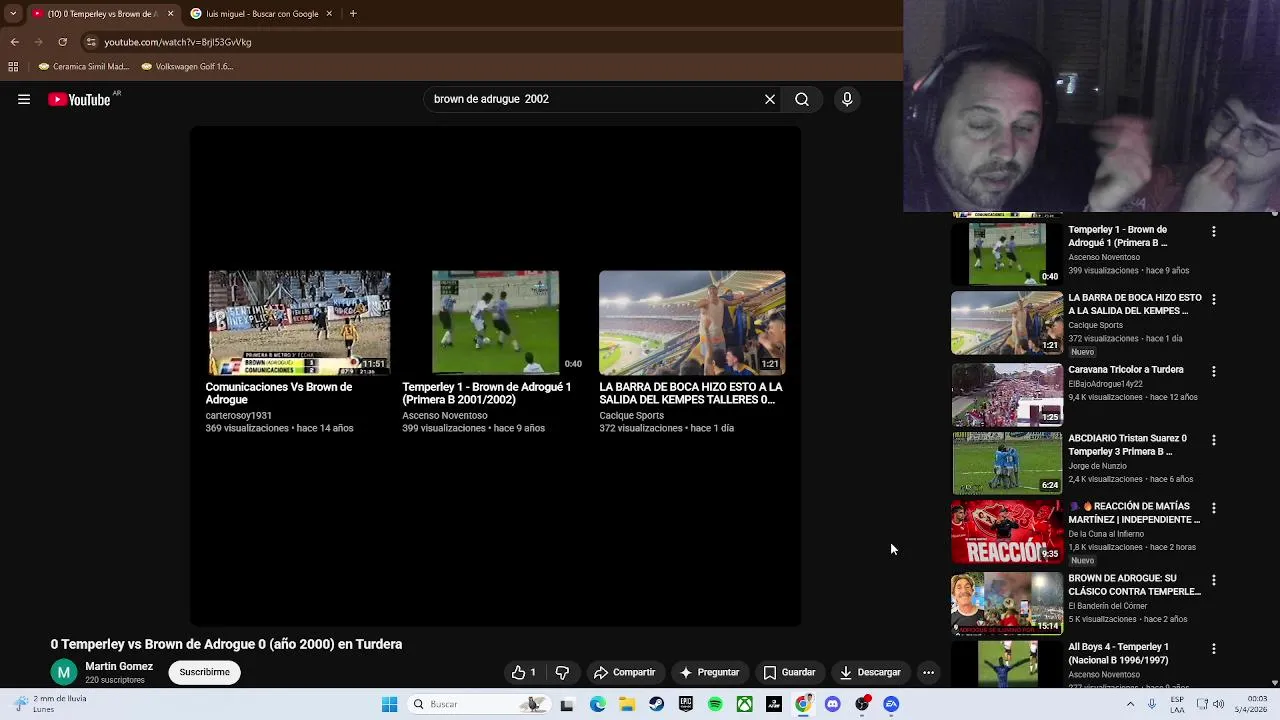Image resolution: width=1280 pixels, height=720 pixels.
Task: Open more actions three-dot menu below video
Action: click(x=928, y=672)
